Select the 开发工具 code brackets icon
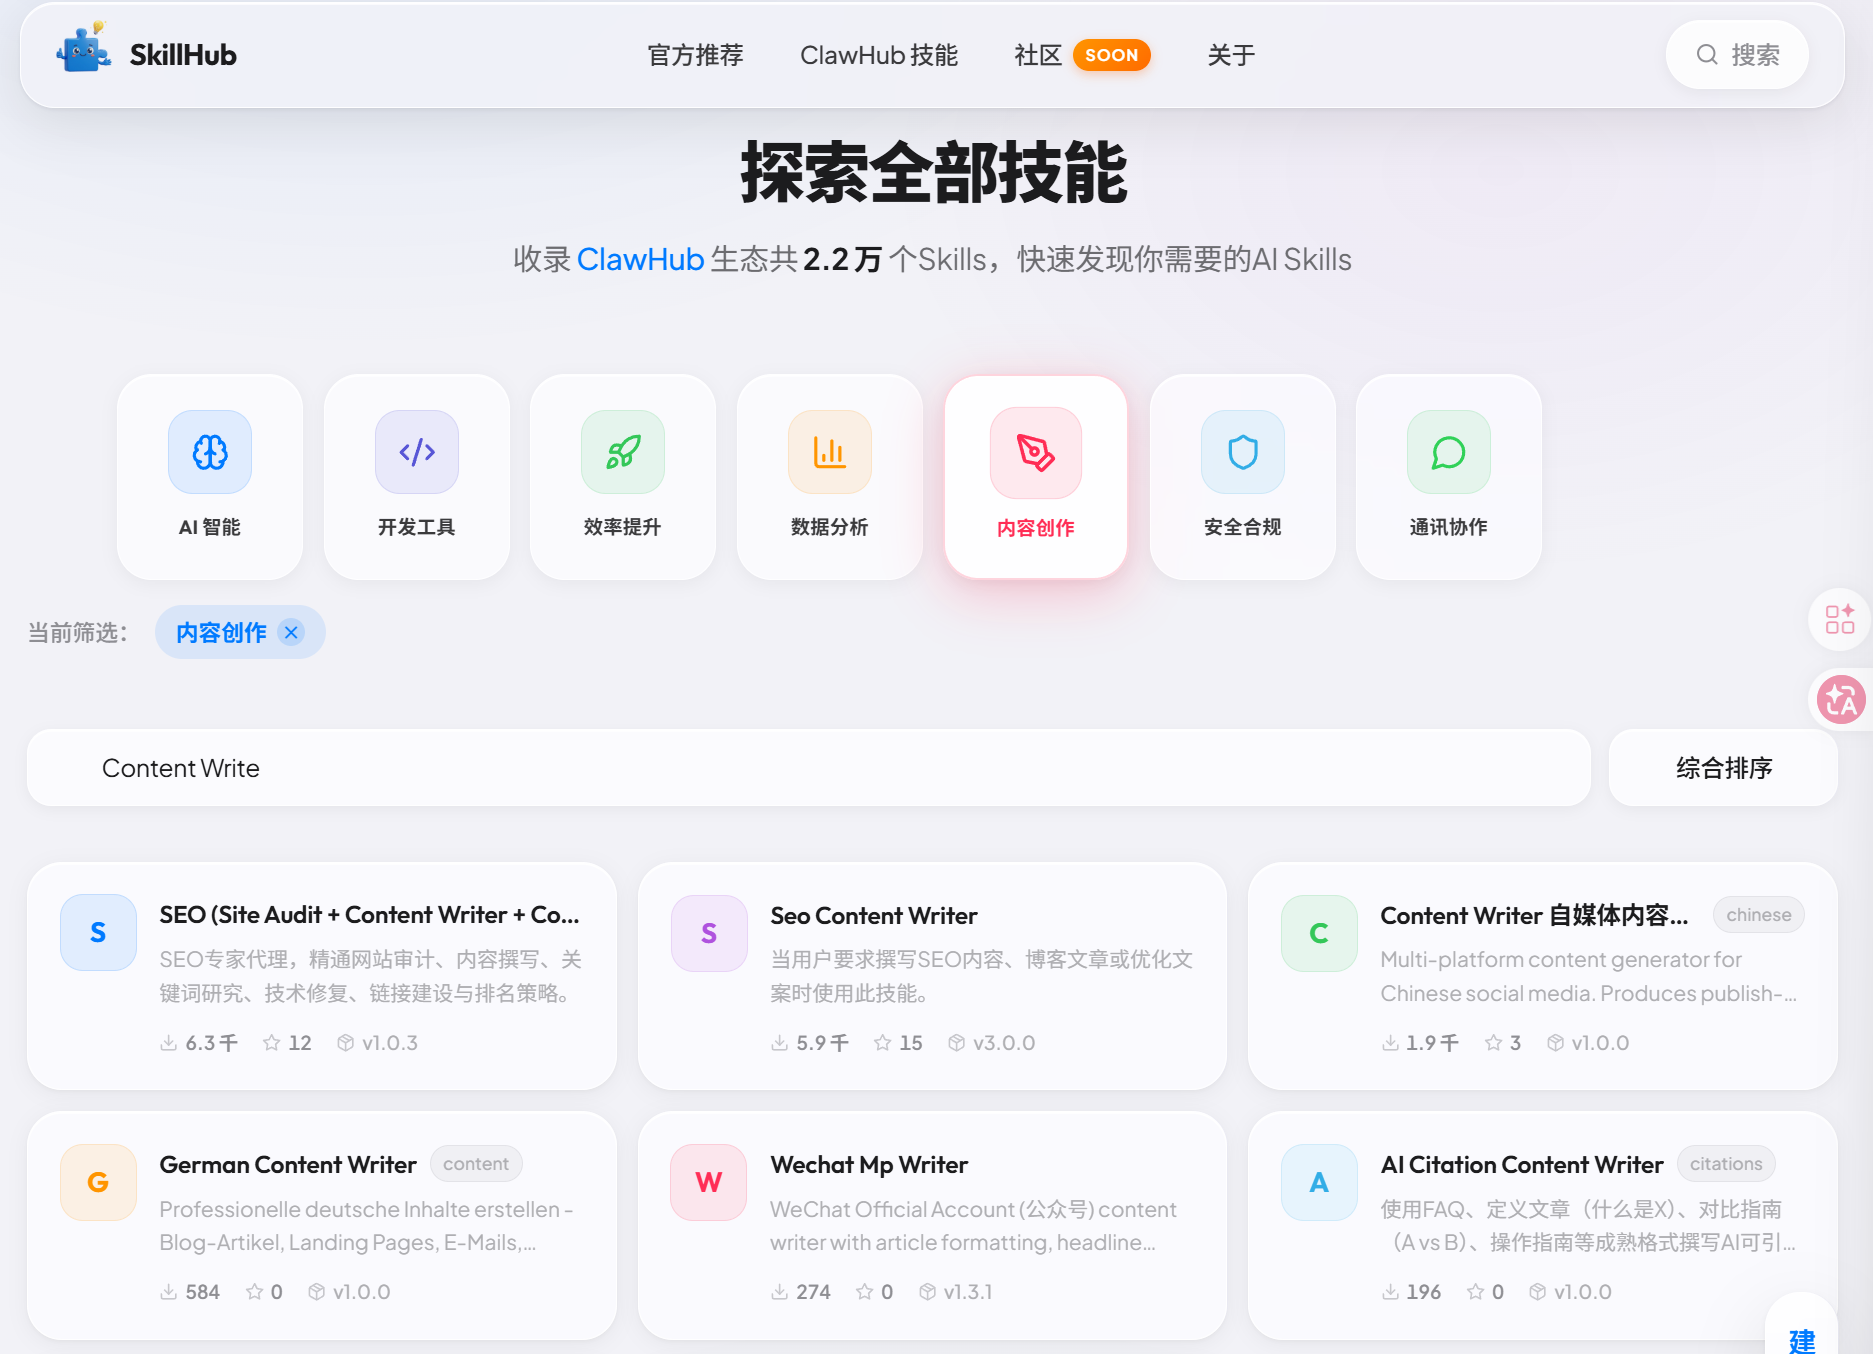 [x=417, y=452]
